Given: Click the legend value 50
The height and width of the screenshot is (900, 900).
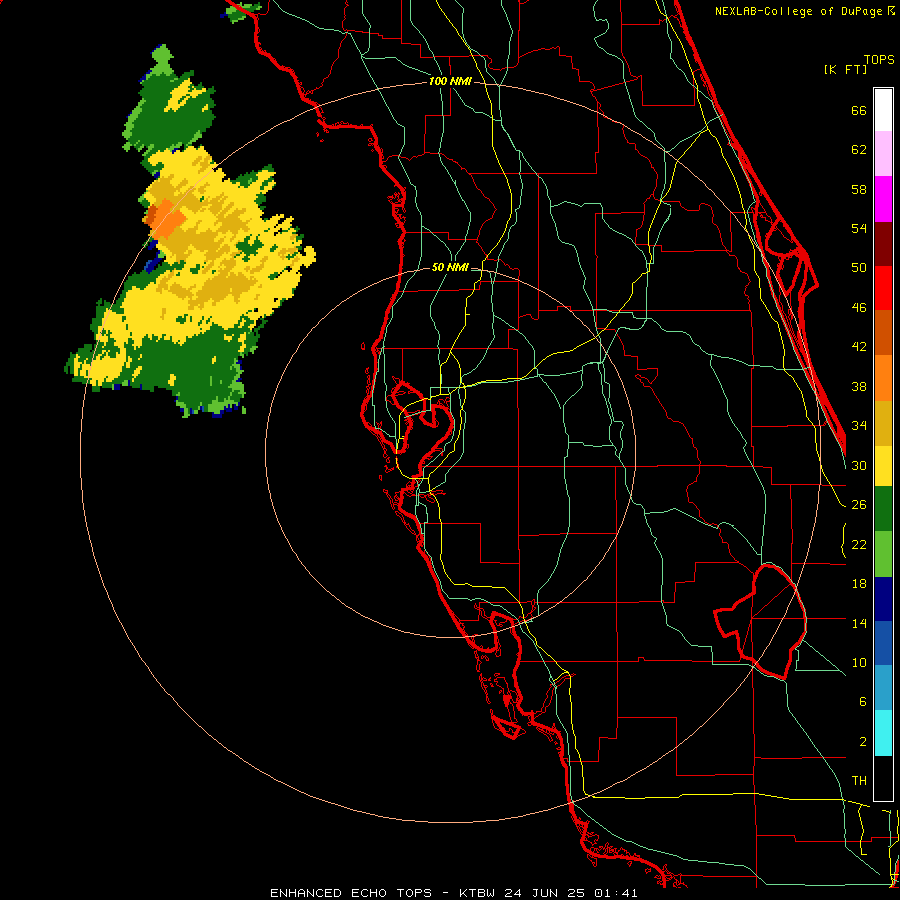Looking at the screenshot, I should click(859, 268).
